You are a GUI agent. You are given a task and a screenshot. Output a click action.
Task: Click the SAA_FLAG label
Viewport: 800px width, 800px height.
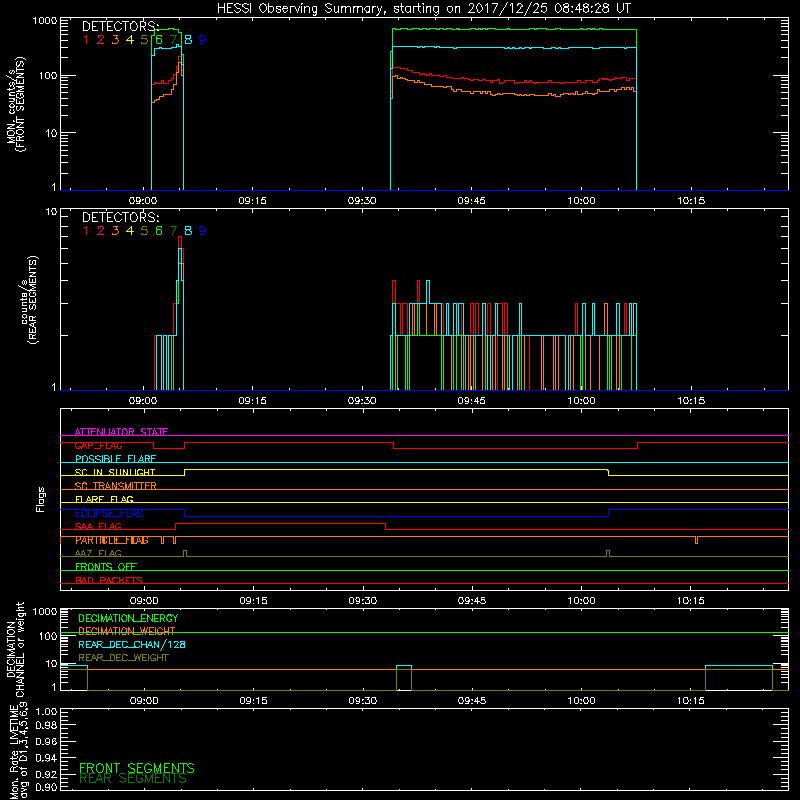click(98, 527)
